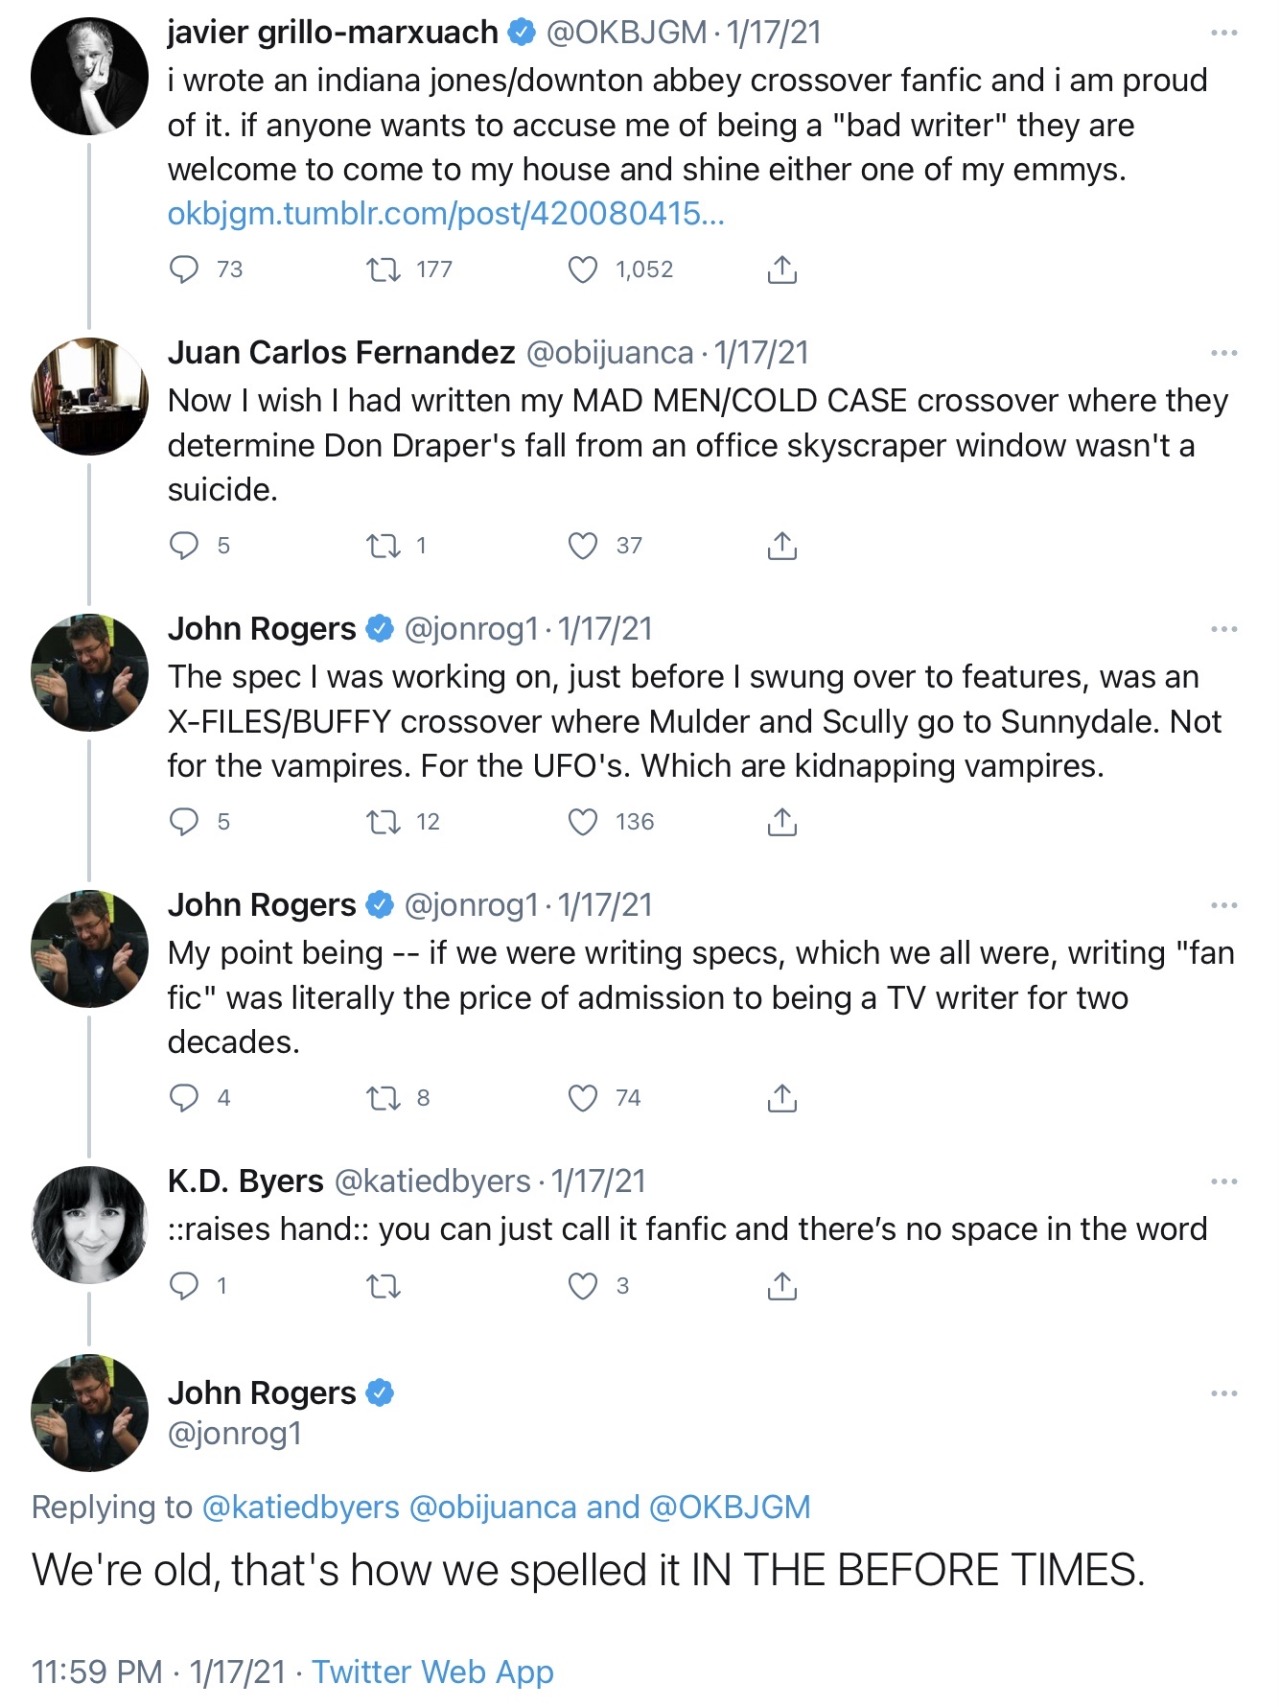Screen dimensions: 1280x1707
Task: View K.D. Byers' profile avatar
Action: [89, 1224]
